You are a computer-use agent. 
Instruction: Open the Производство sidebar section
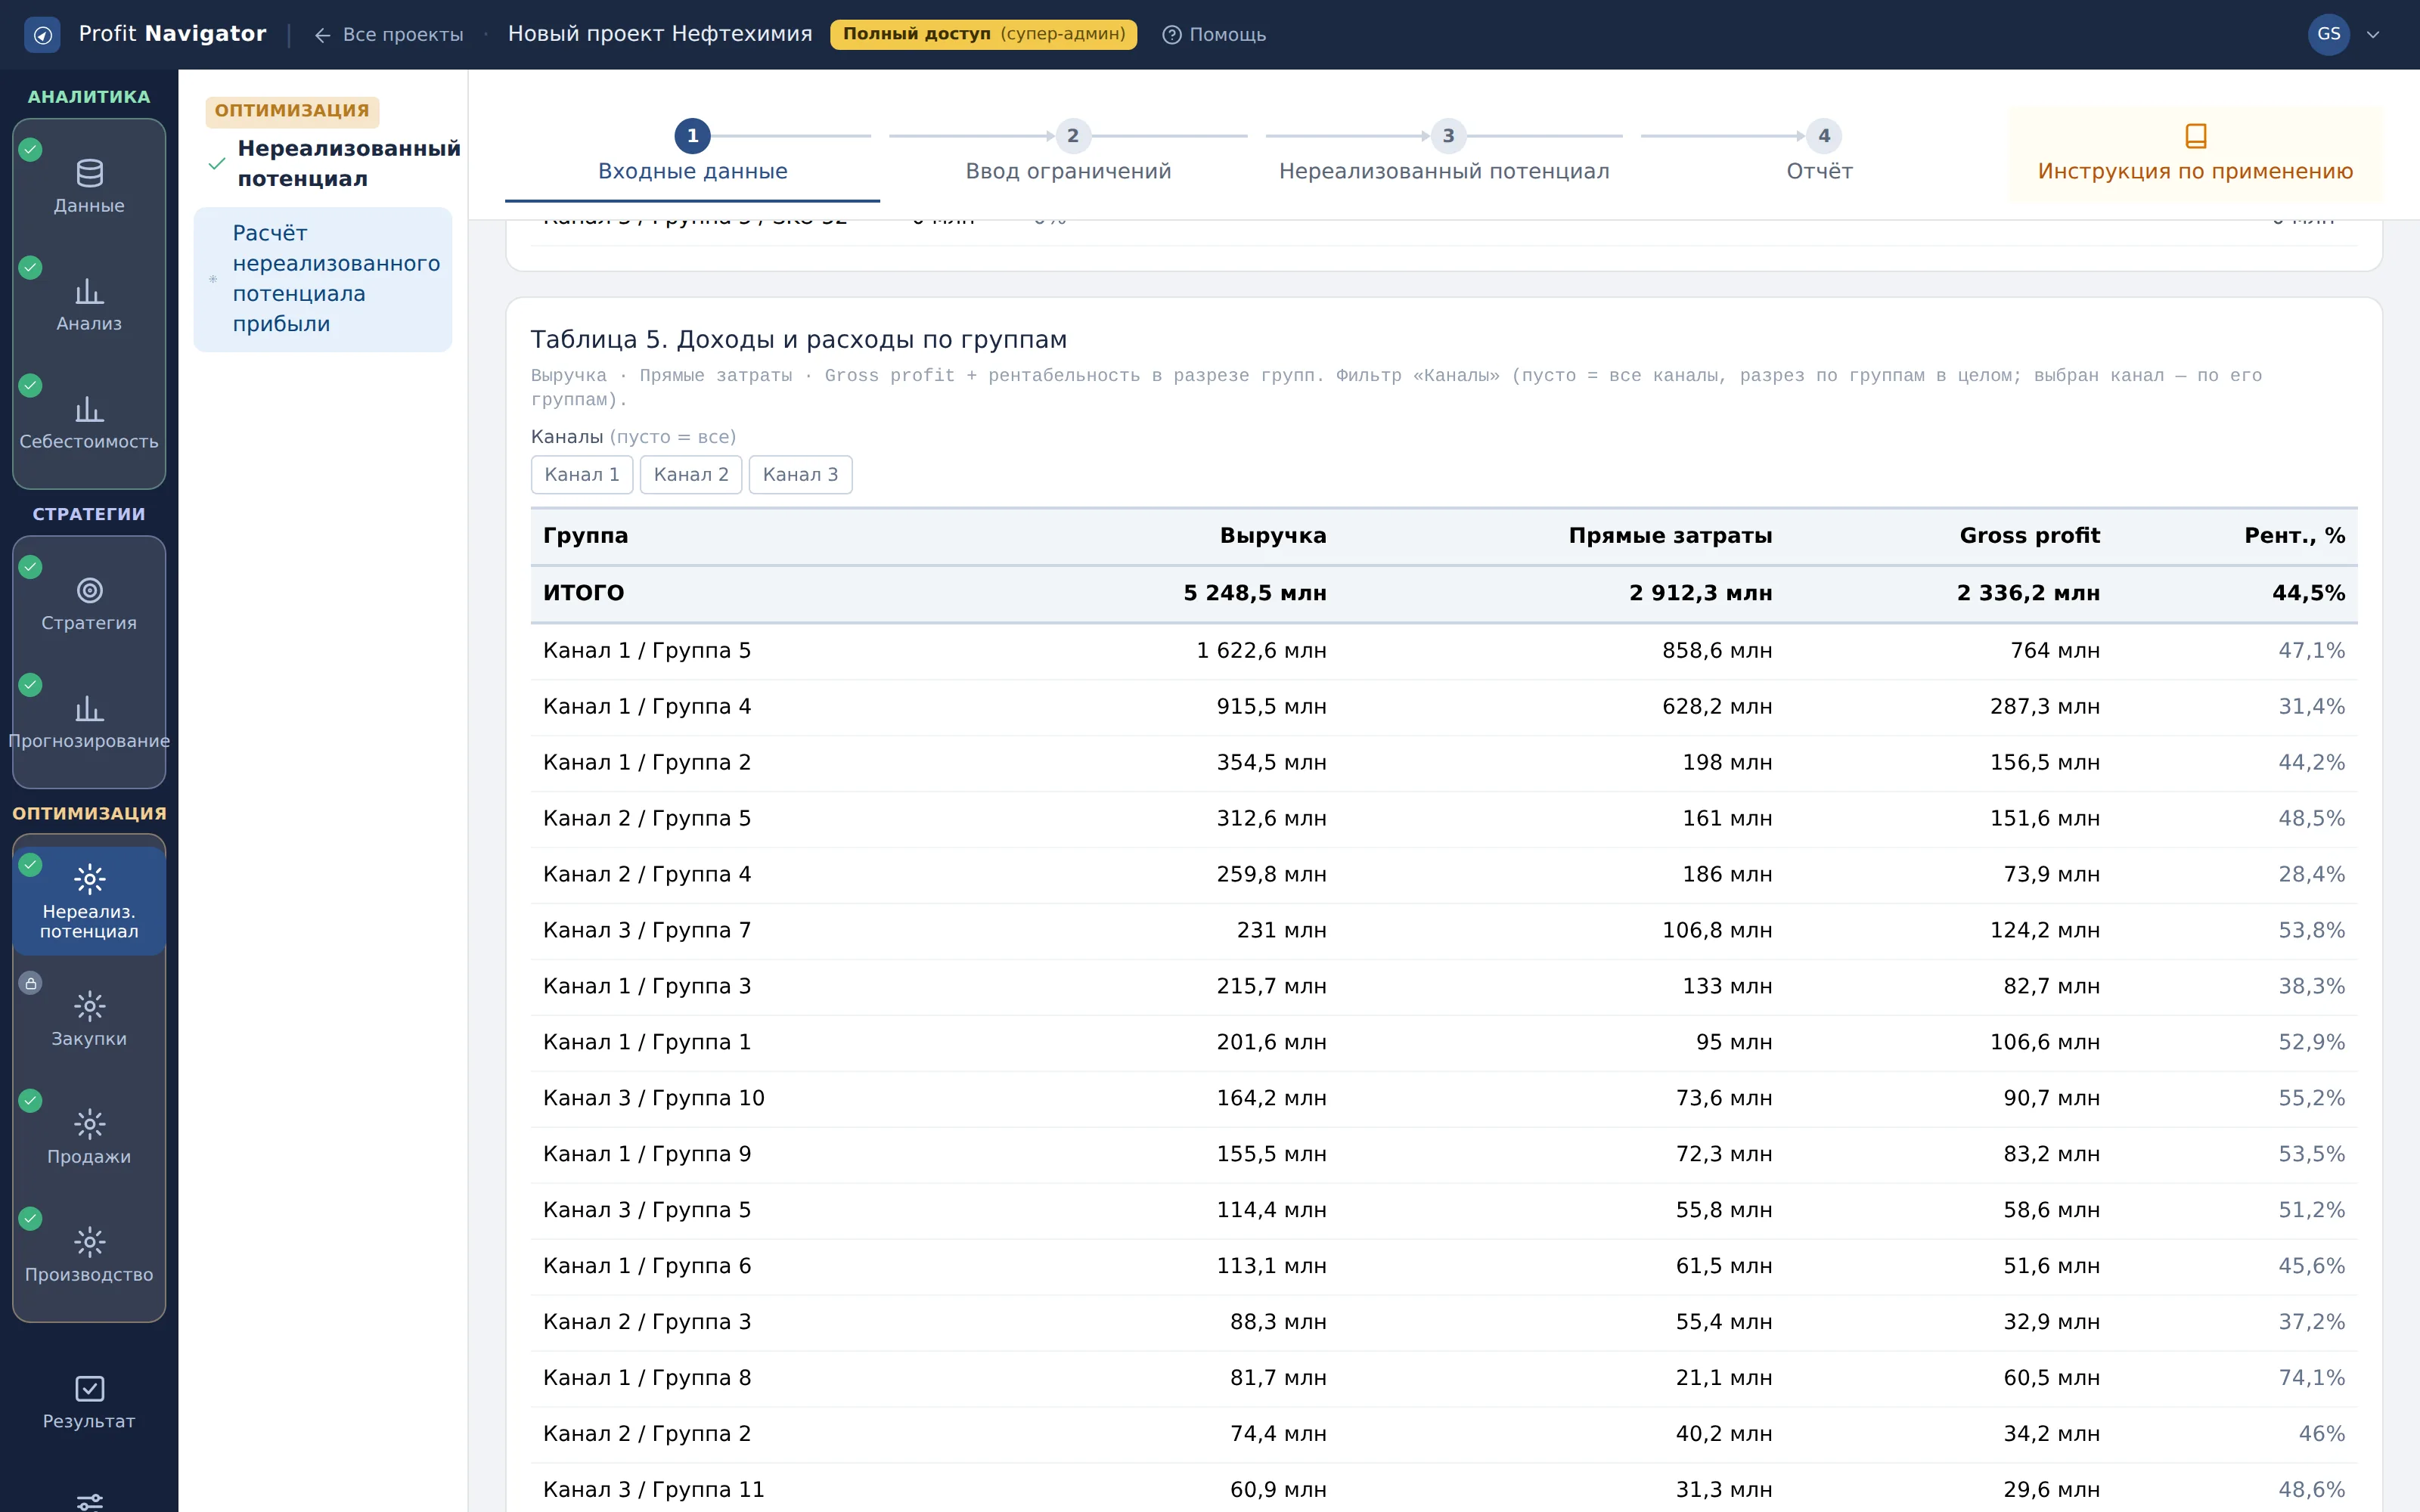(x=89, y=1256)
